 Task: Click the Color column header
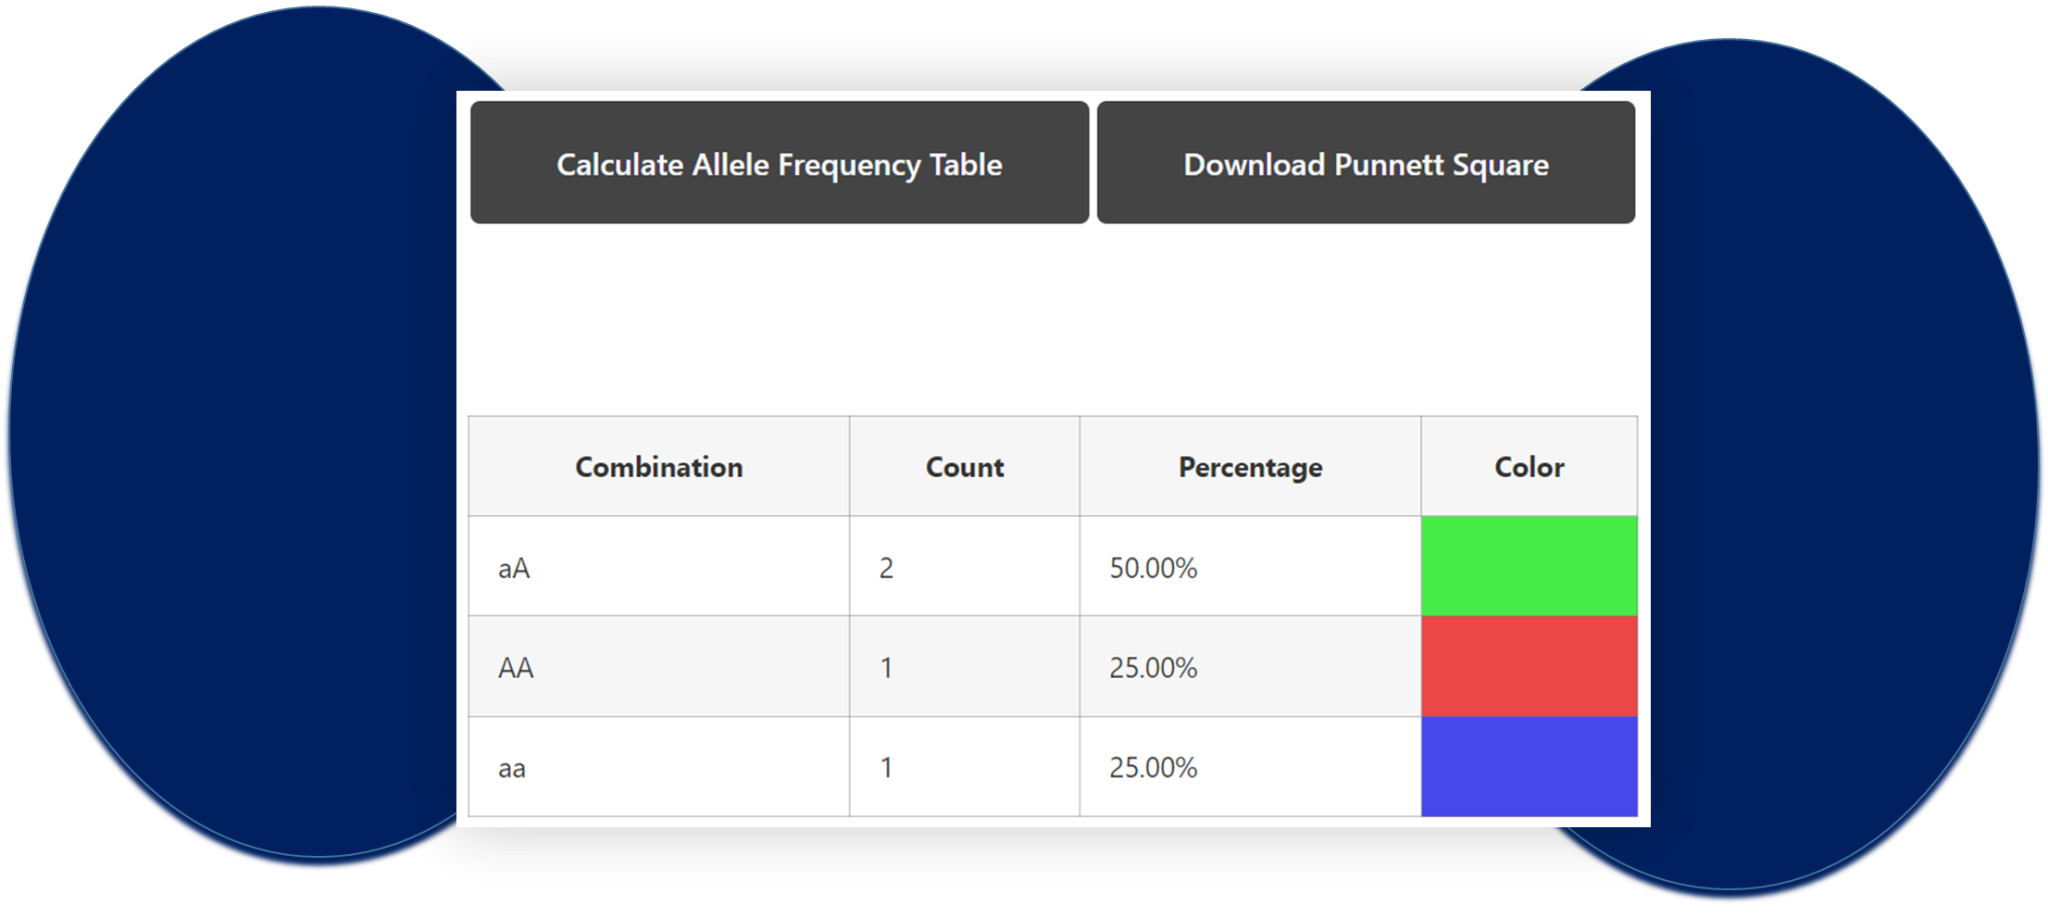click(1528, 466)
